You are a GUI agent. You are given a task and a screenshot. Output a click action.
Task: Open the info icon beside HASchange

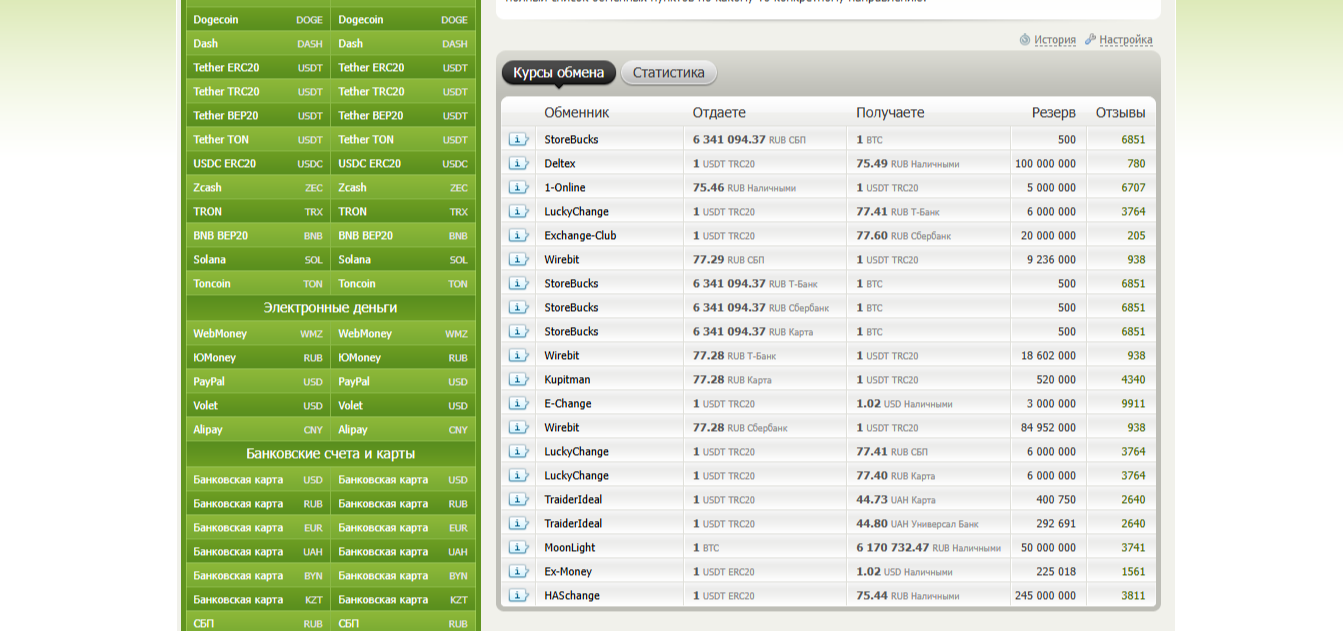pos(518,595)
